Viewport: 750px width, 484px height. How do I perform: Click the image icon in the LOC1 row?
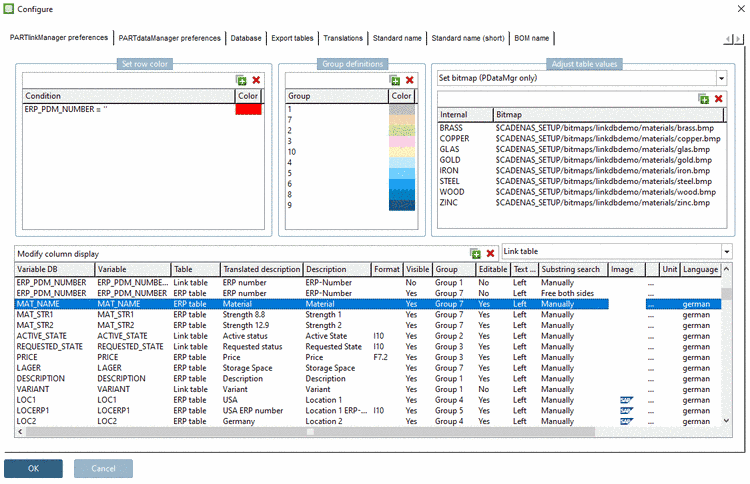627,400
